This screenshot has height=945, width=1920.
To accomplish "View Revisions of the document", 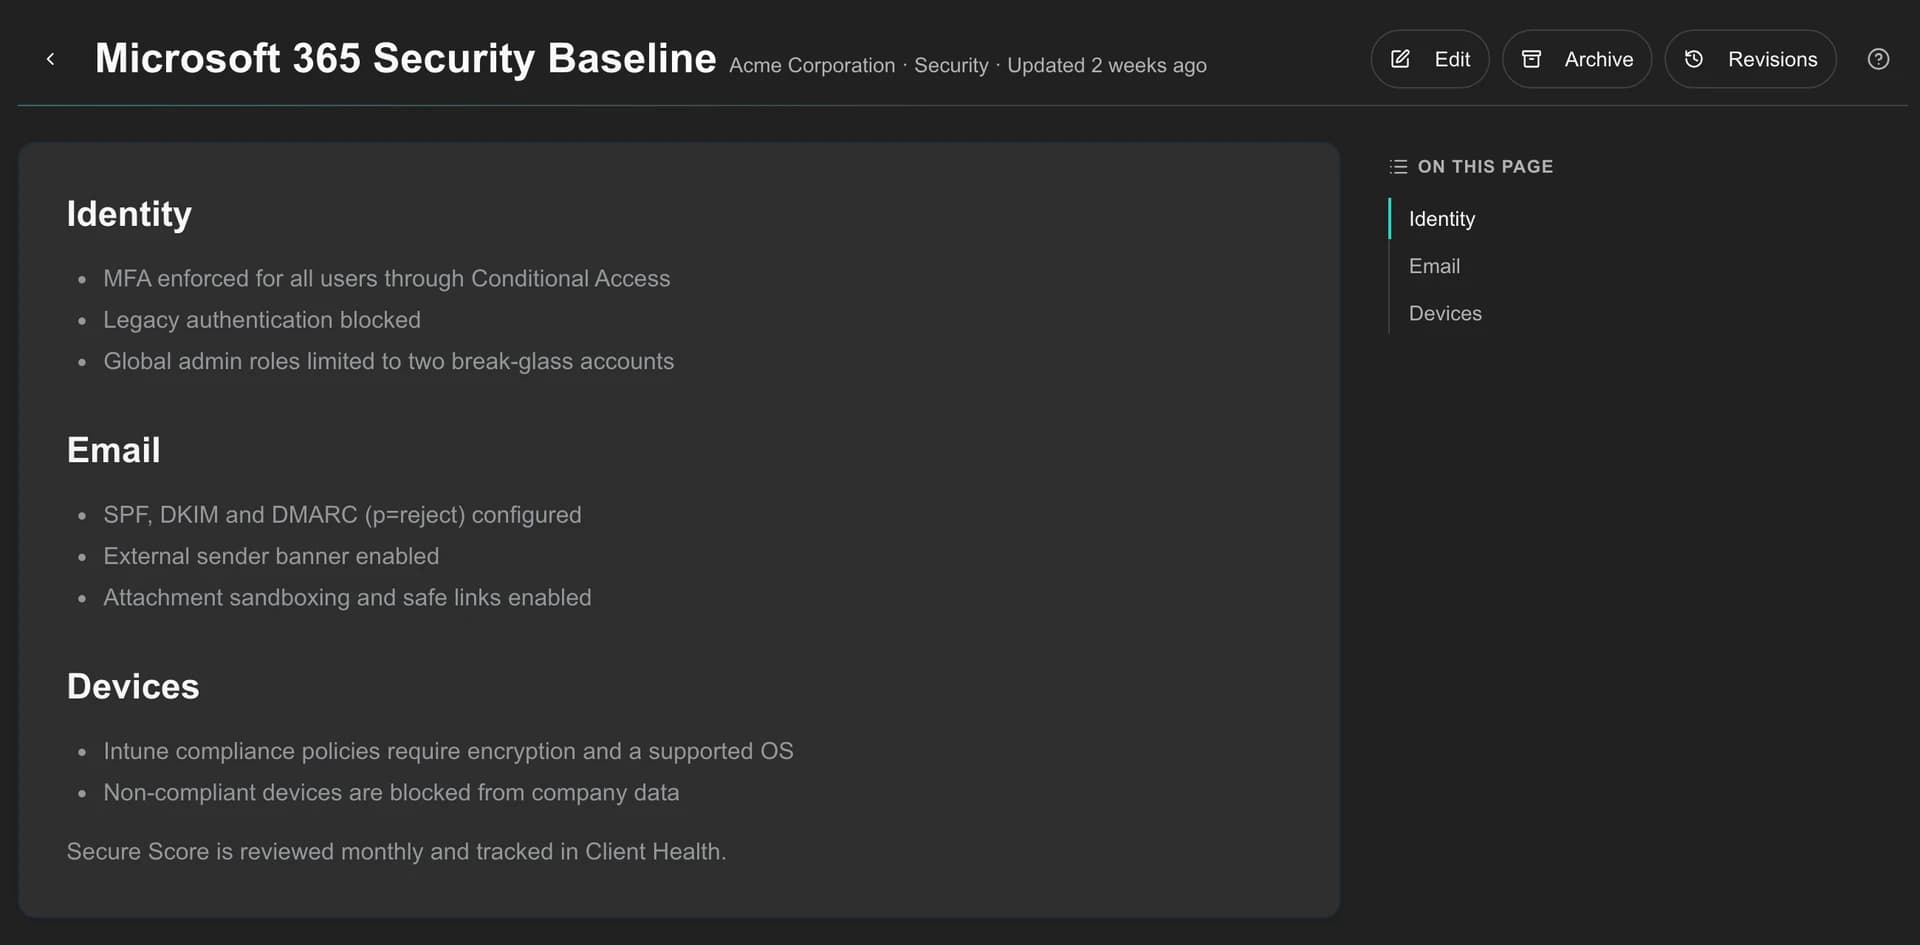I will 1750,59.
